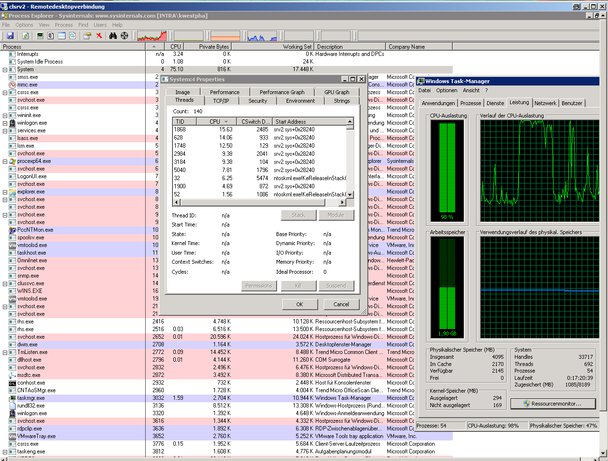This screenshot has height=461, width=608.
Task: Click the Ressourcenmonitor button
Action: [x=553, y=404]
